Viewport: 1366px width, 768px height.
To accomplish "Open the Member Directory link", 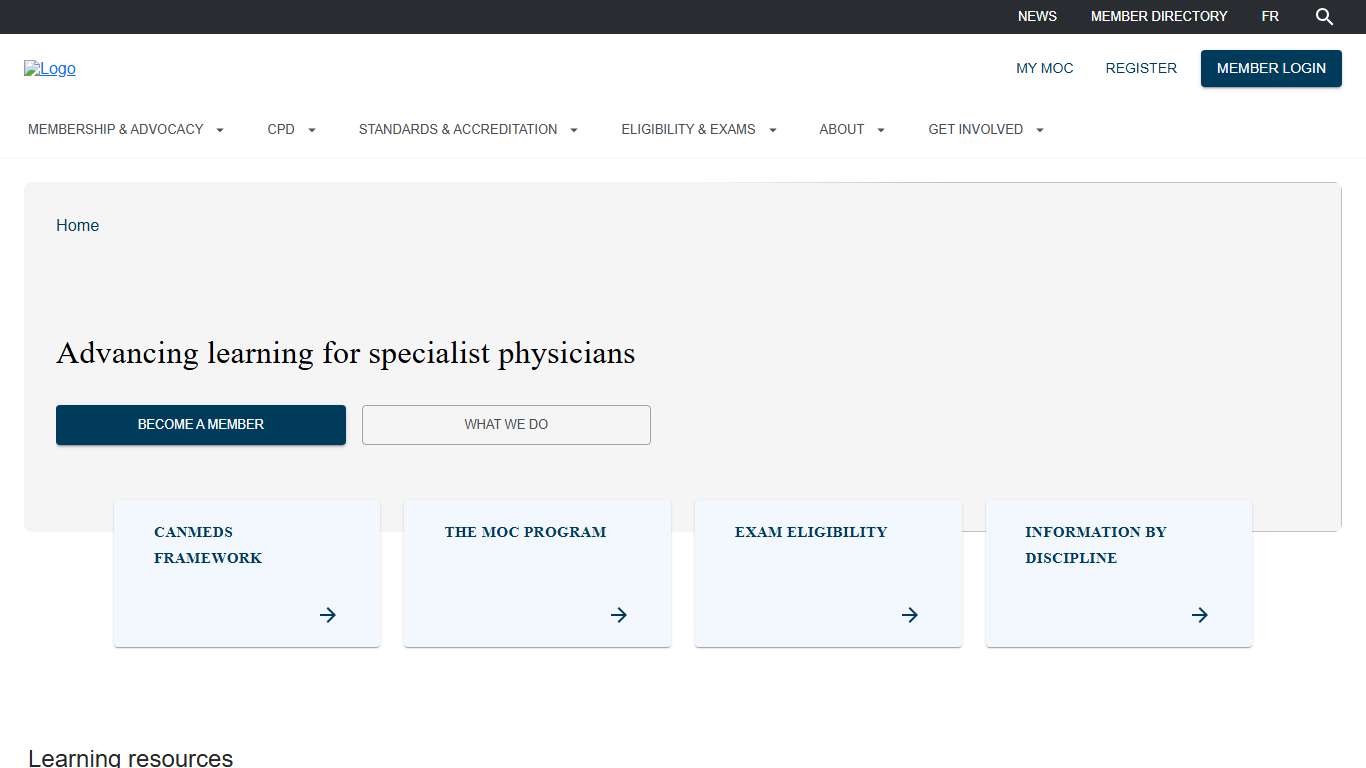I will pyautogui.click(x=1159, y=17).
